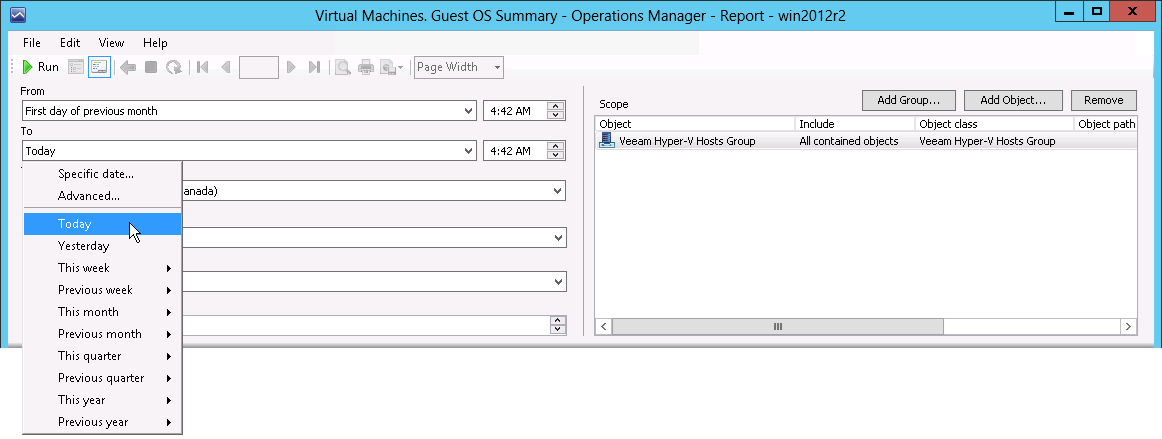Open the third parameter dropdown arrow
This screenshot has height=439, width=1162.
pyautogui.click(x=557, y=282)
